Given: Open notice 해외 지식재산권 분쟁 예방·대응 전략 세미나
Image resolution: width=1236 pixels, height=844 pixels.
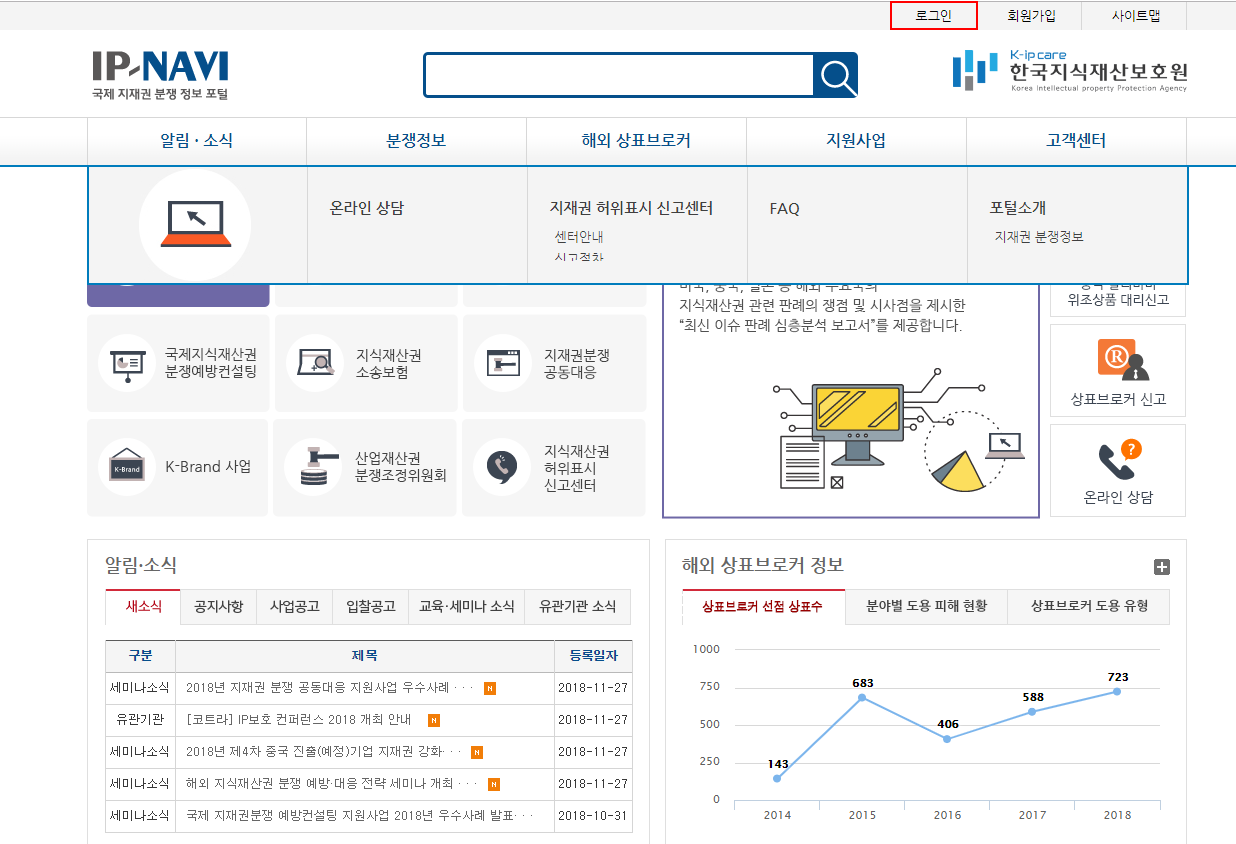Looking at the screenshot, I should tap(331, 784).
